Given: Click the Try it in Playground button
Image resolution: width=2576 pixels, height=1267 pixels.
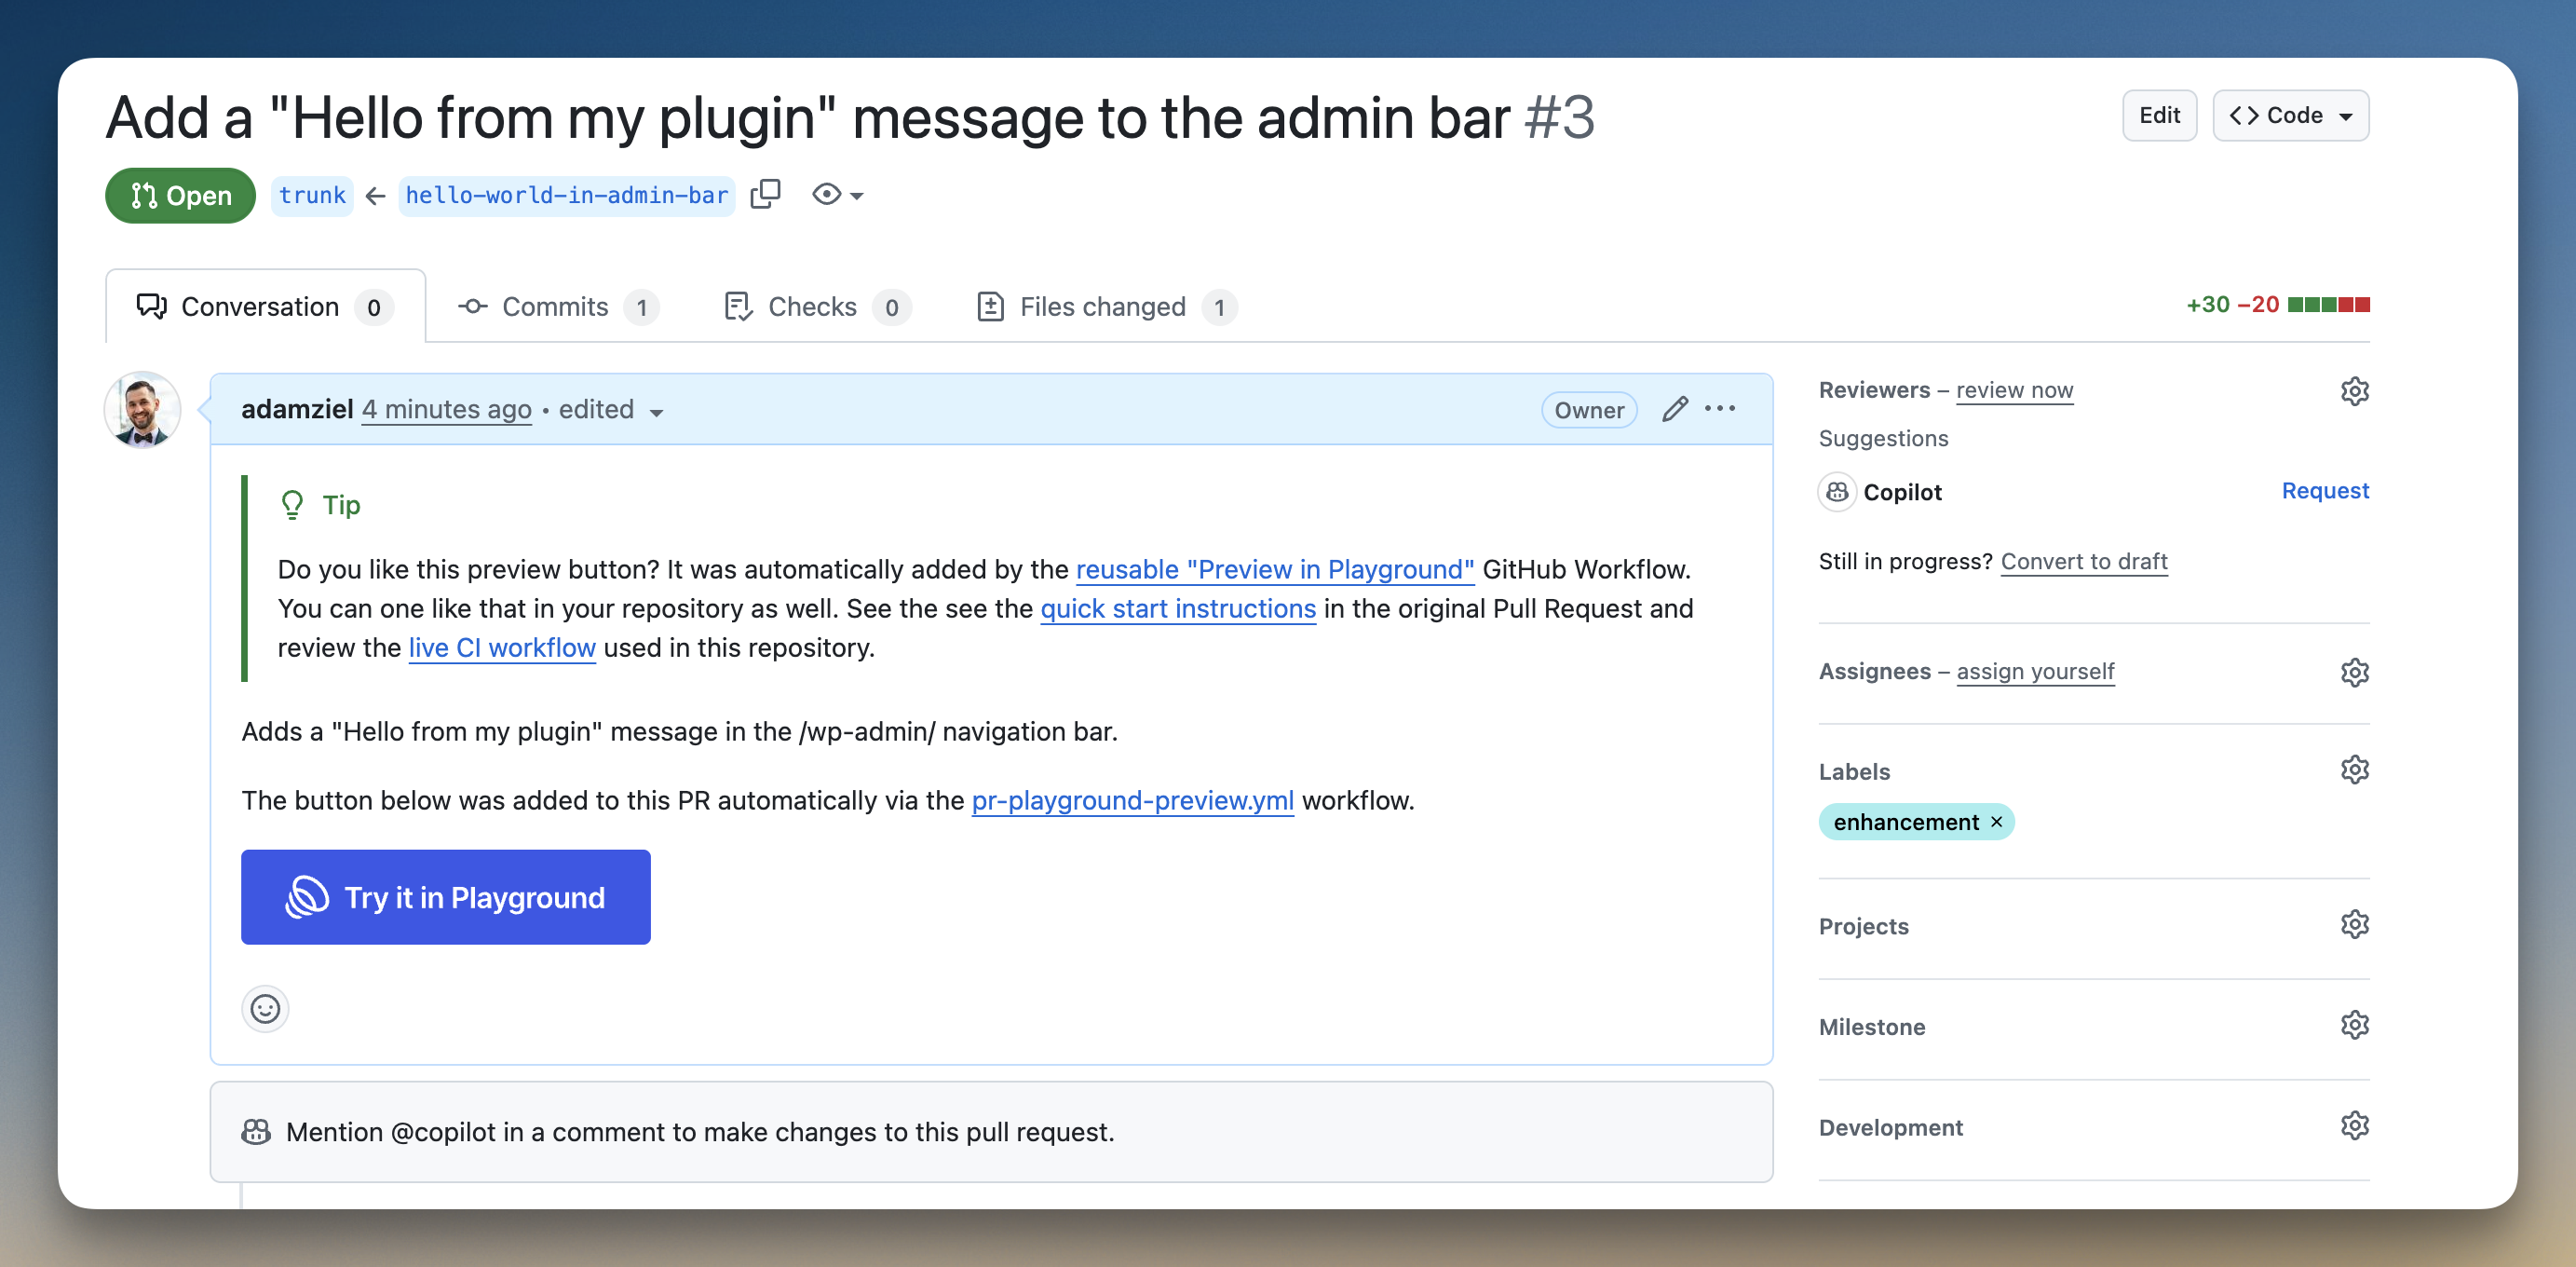Looking at the screenshot, I should click(x=446, y=897).
